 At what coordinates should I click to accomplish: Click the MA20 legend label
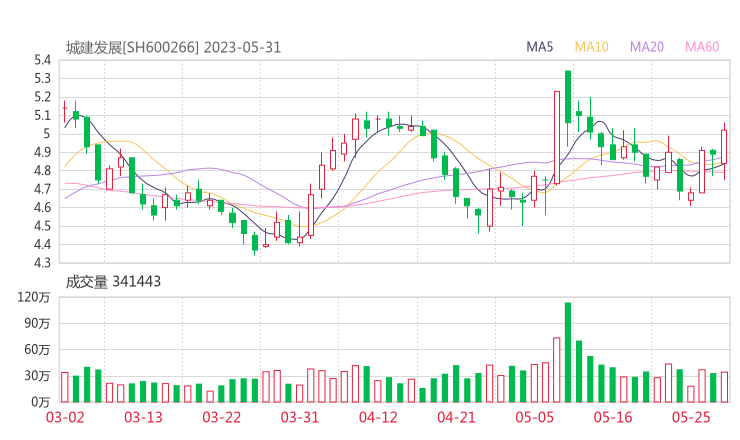pyautogui.click(x=647, y=47)
